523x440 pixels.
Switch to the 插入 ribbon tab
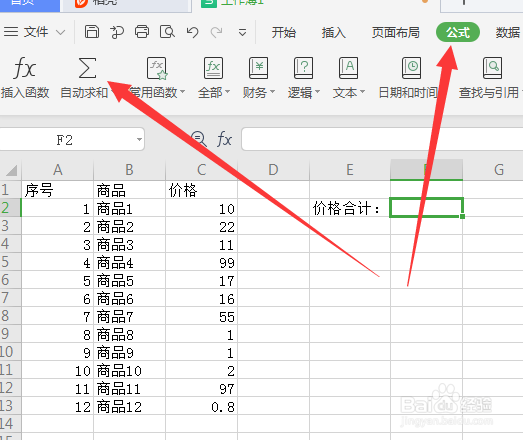coord(334,32)
